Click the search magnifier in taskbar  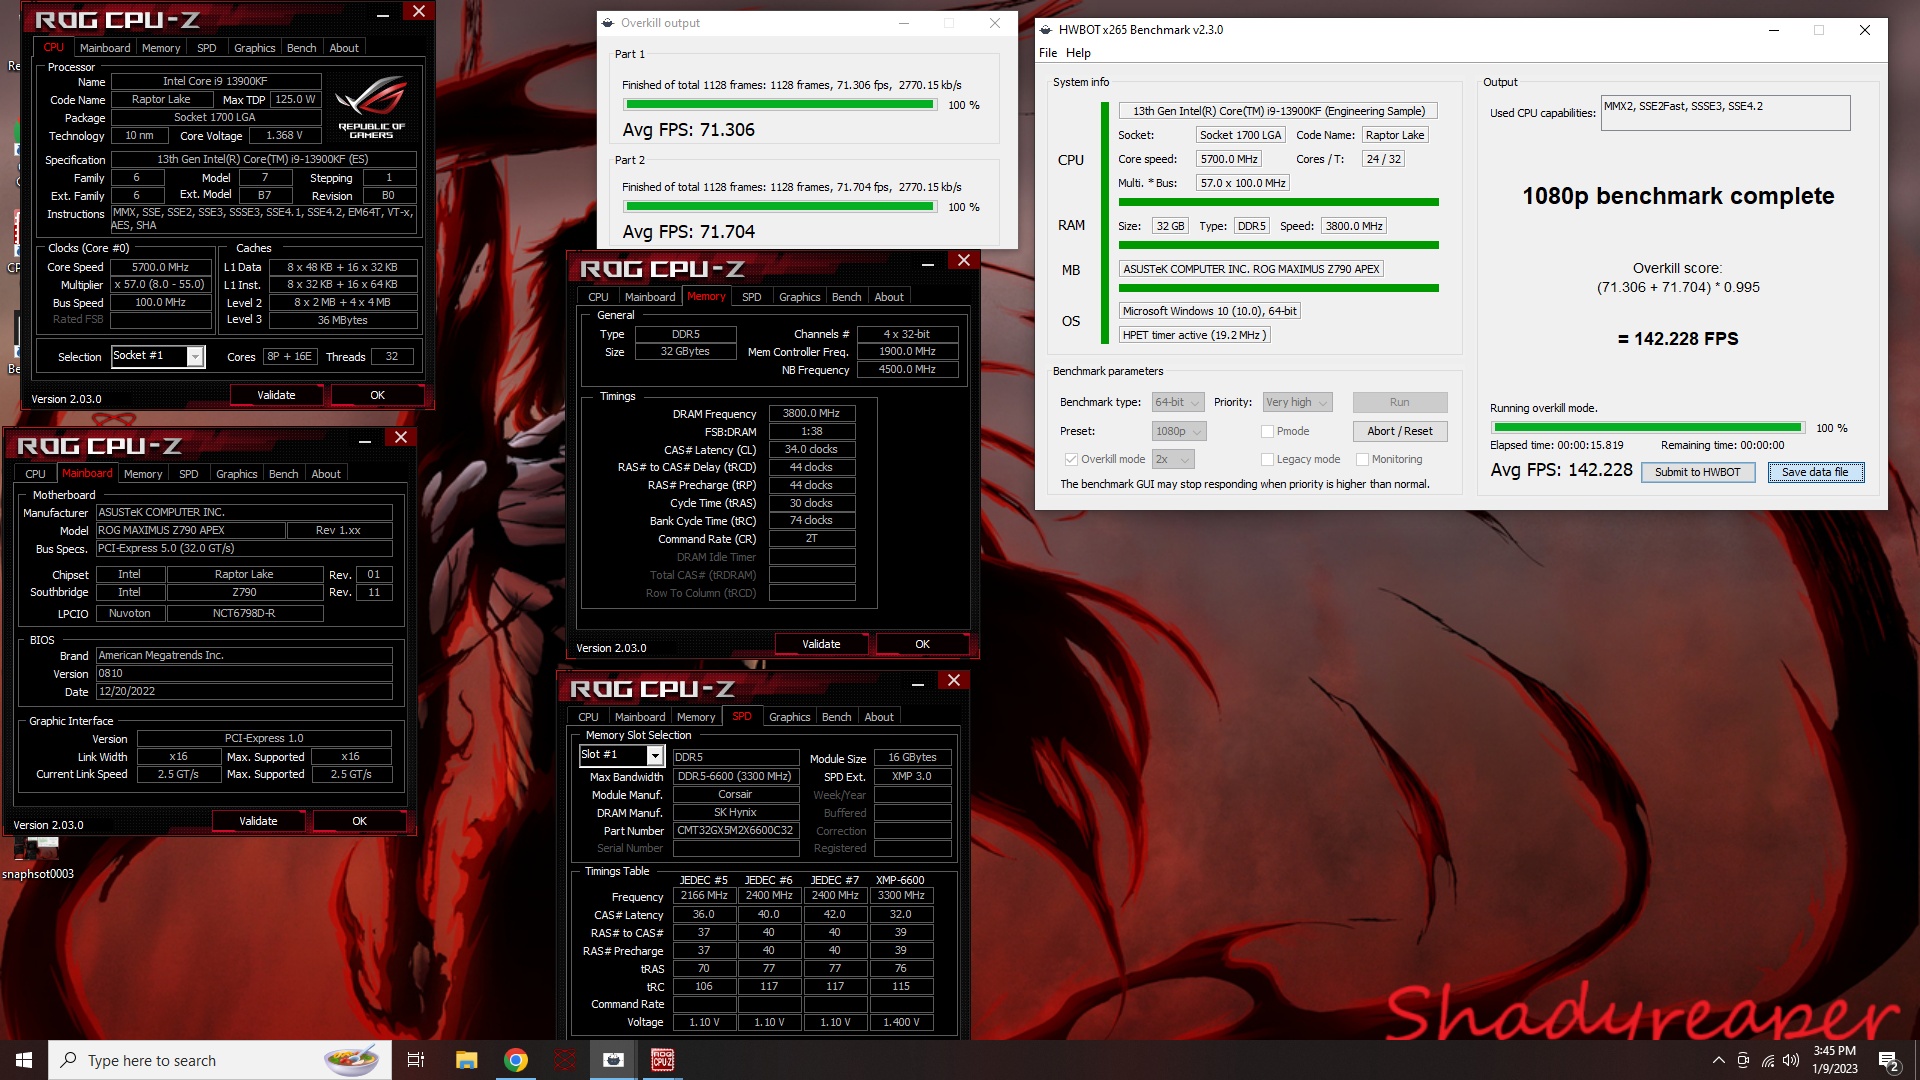click(68, 1060)
